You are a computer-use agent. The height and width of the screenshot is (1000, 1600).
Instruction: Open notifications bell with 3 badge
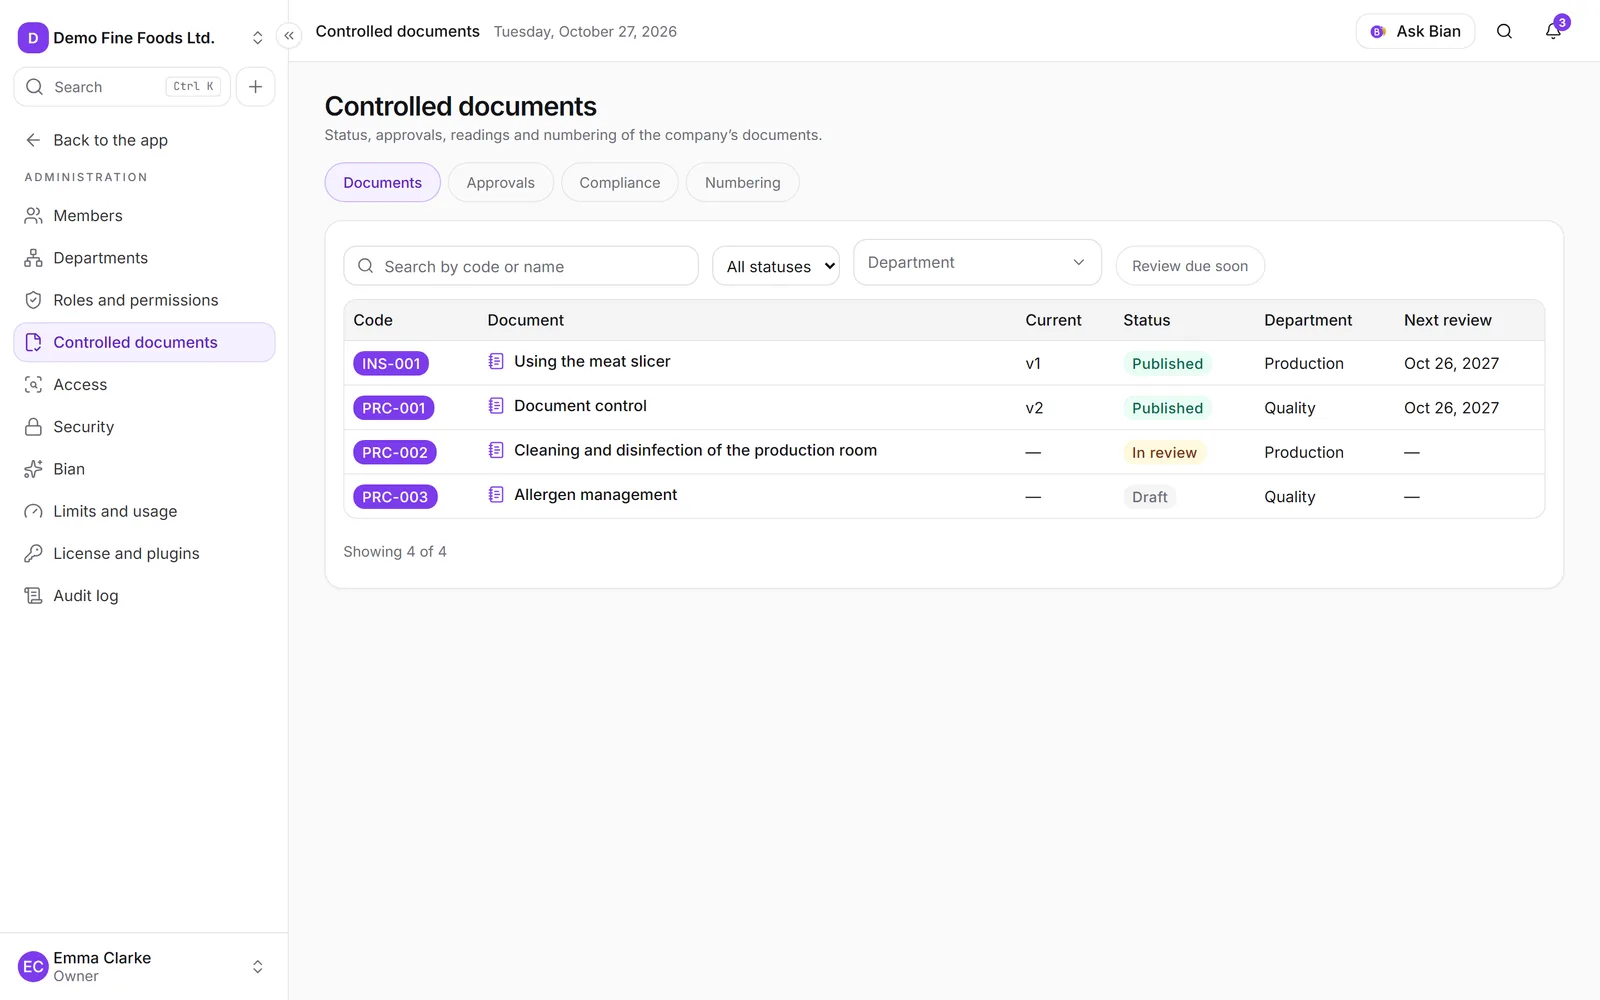(x=1553, y=31)
